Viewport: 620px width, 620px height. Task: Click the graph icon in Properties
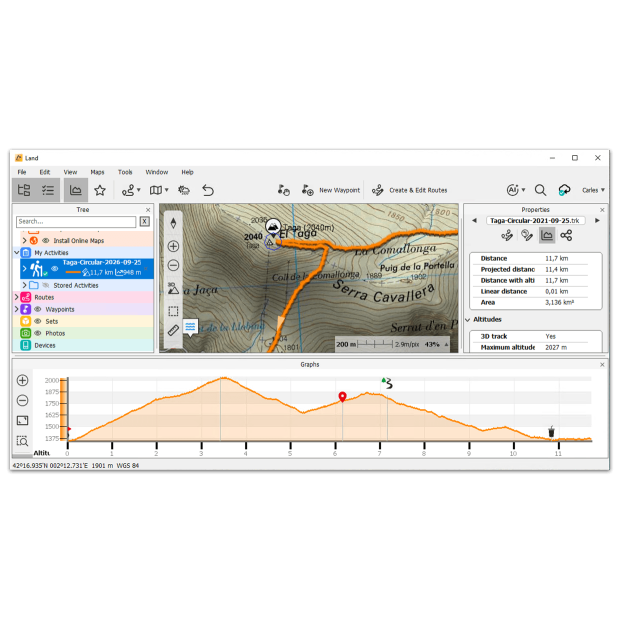[547, 236]
